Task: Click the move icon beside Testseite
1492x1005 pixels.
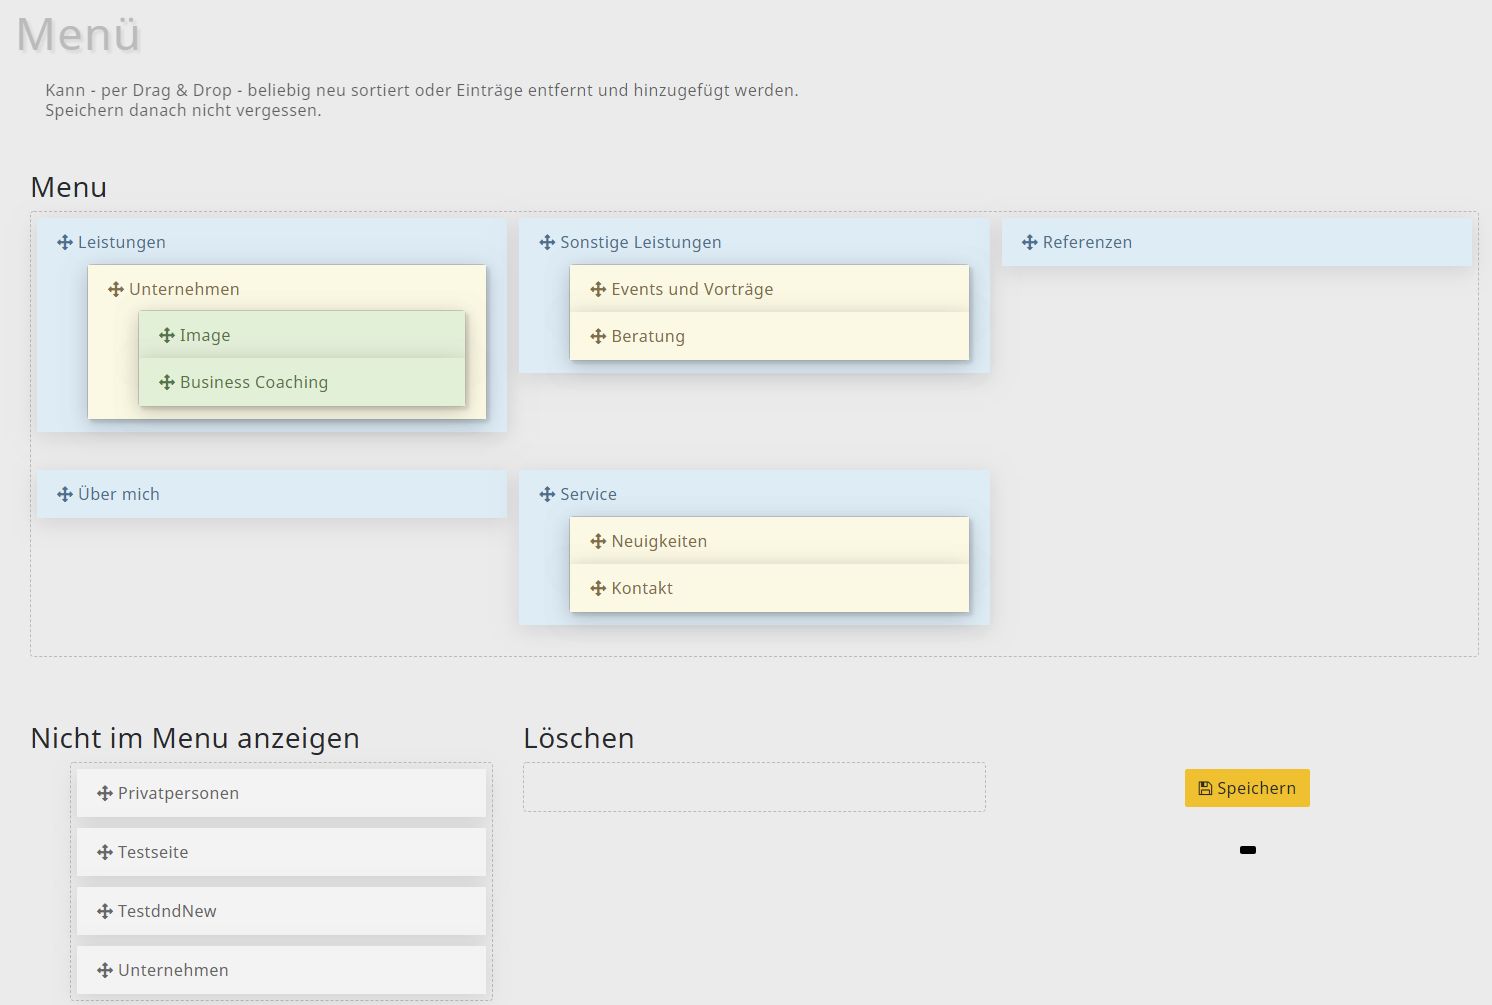Action: (x=105, y=852)
